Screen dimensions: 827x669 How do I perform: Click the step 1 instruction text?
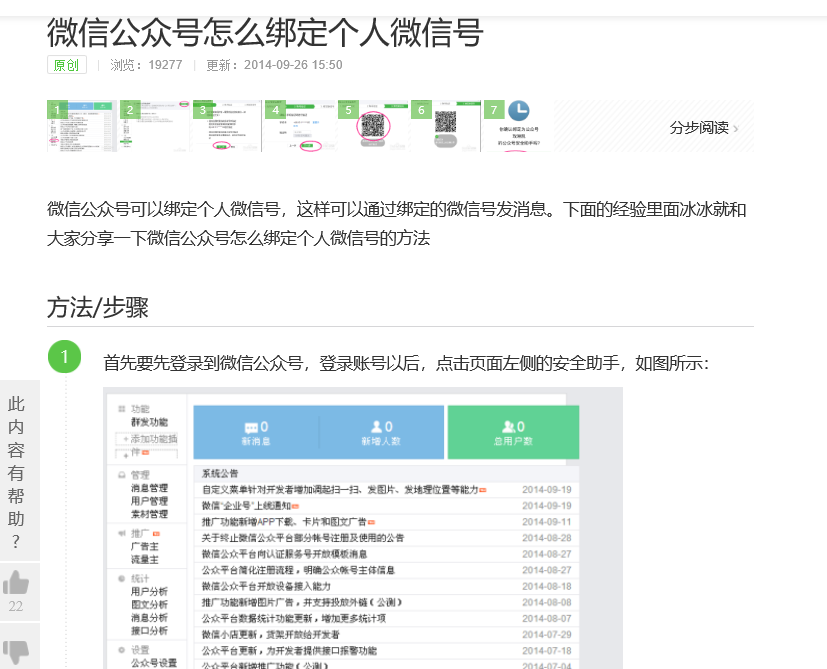click(406, 364)
